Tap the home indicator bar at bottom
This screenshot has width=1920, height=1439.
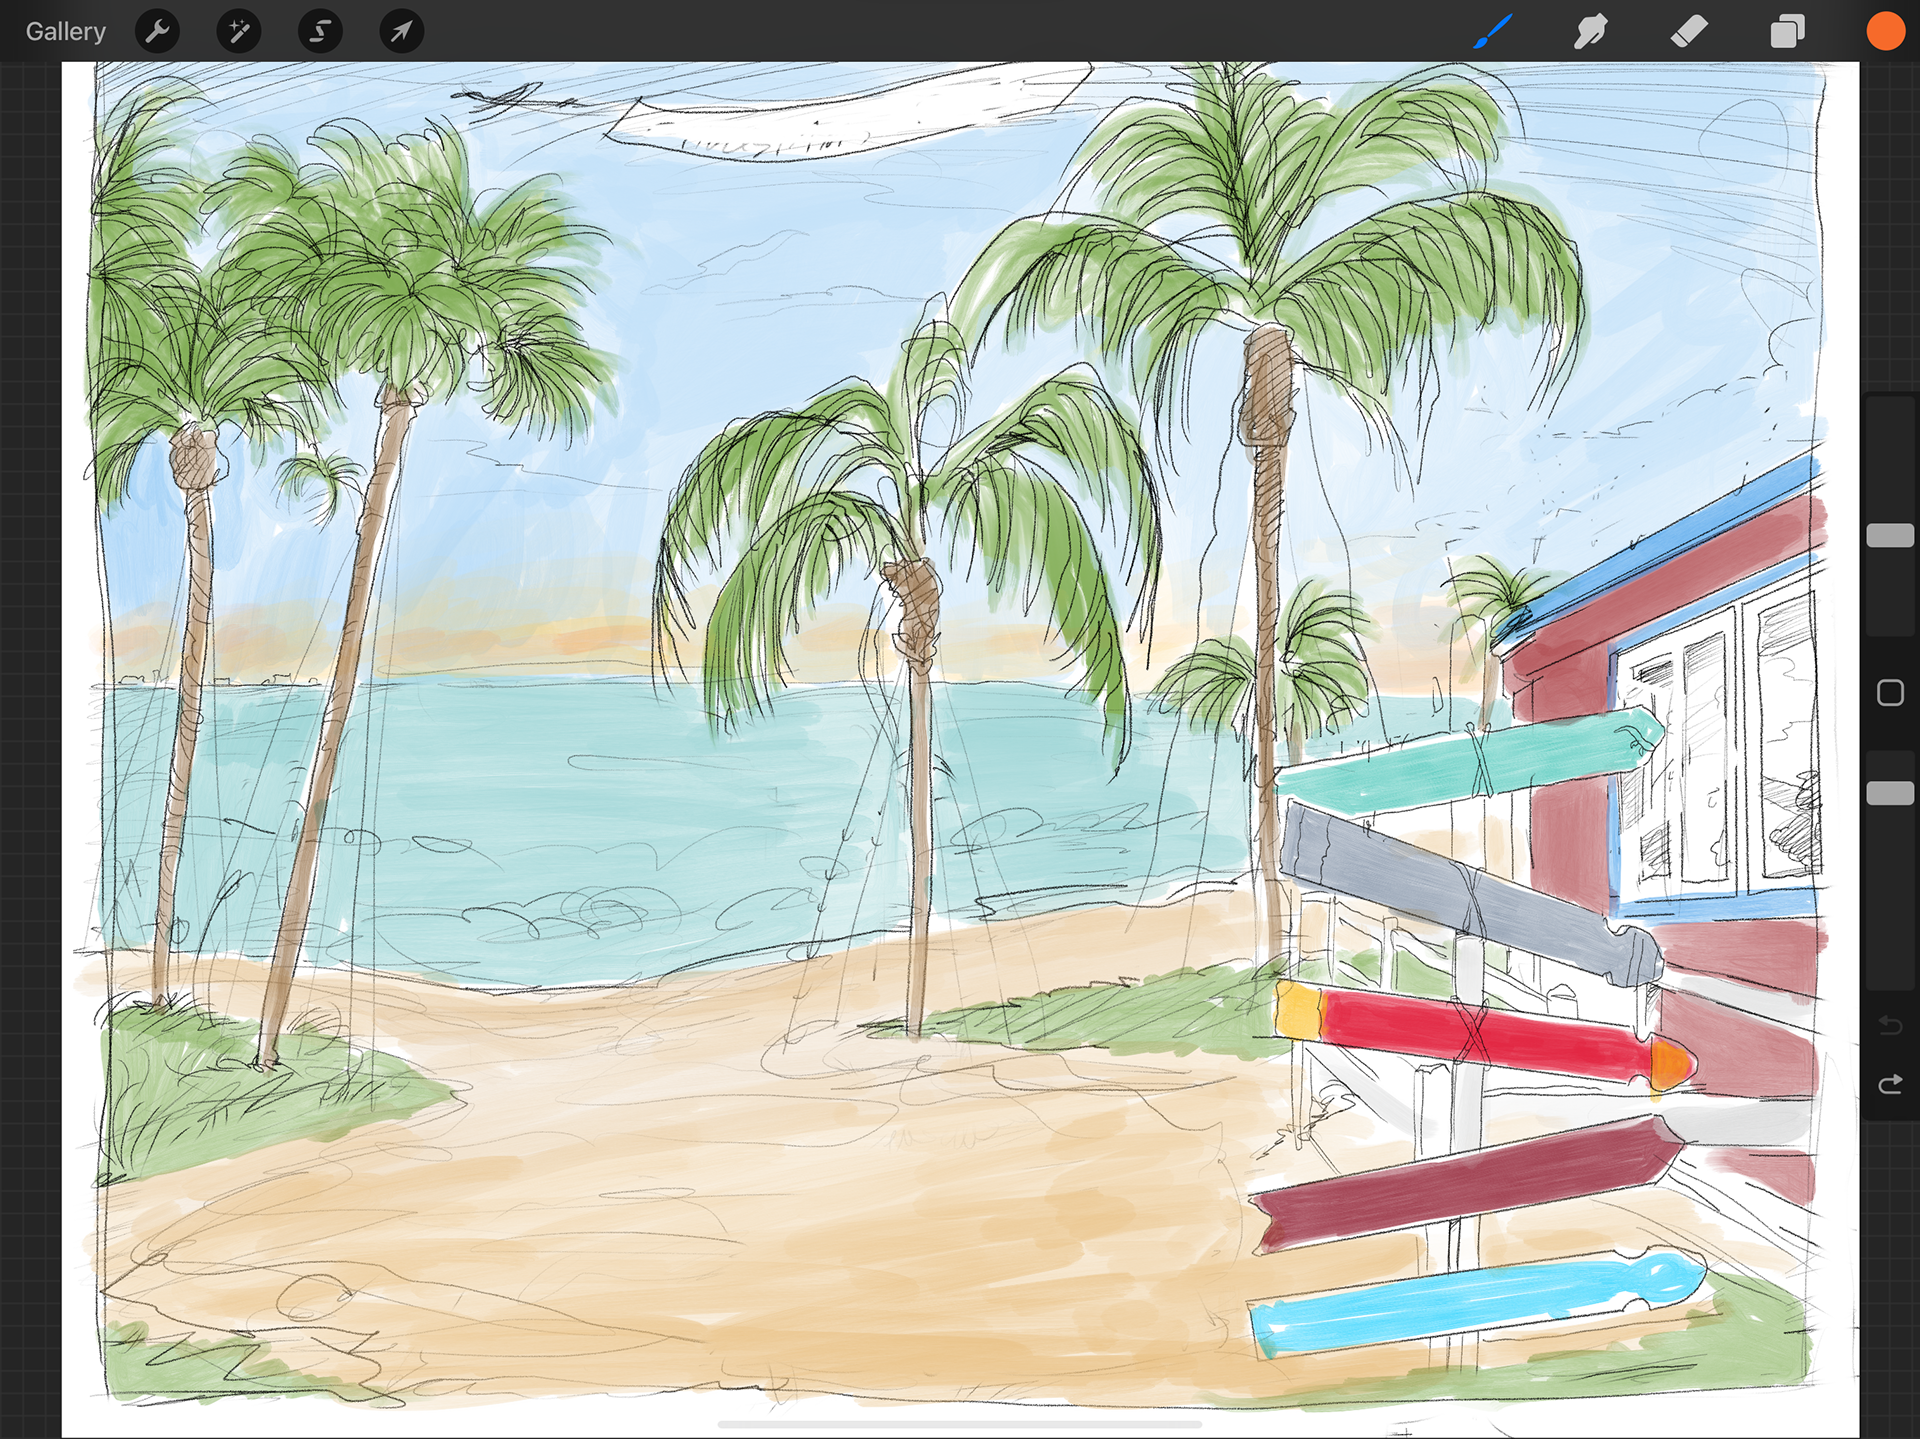click(960, 1424)
